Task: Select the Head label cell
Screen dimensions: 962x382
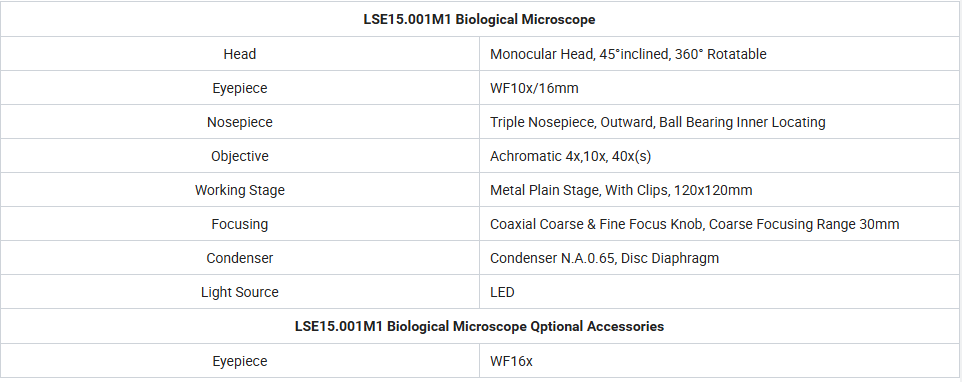Action: pyautogui.click(x=239, y=54)
